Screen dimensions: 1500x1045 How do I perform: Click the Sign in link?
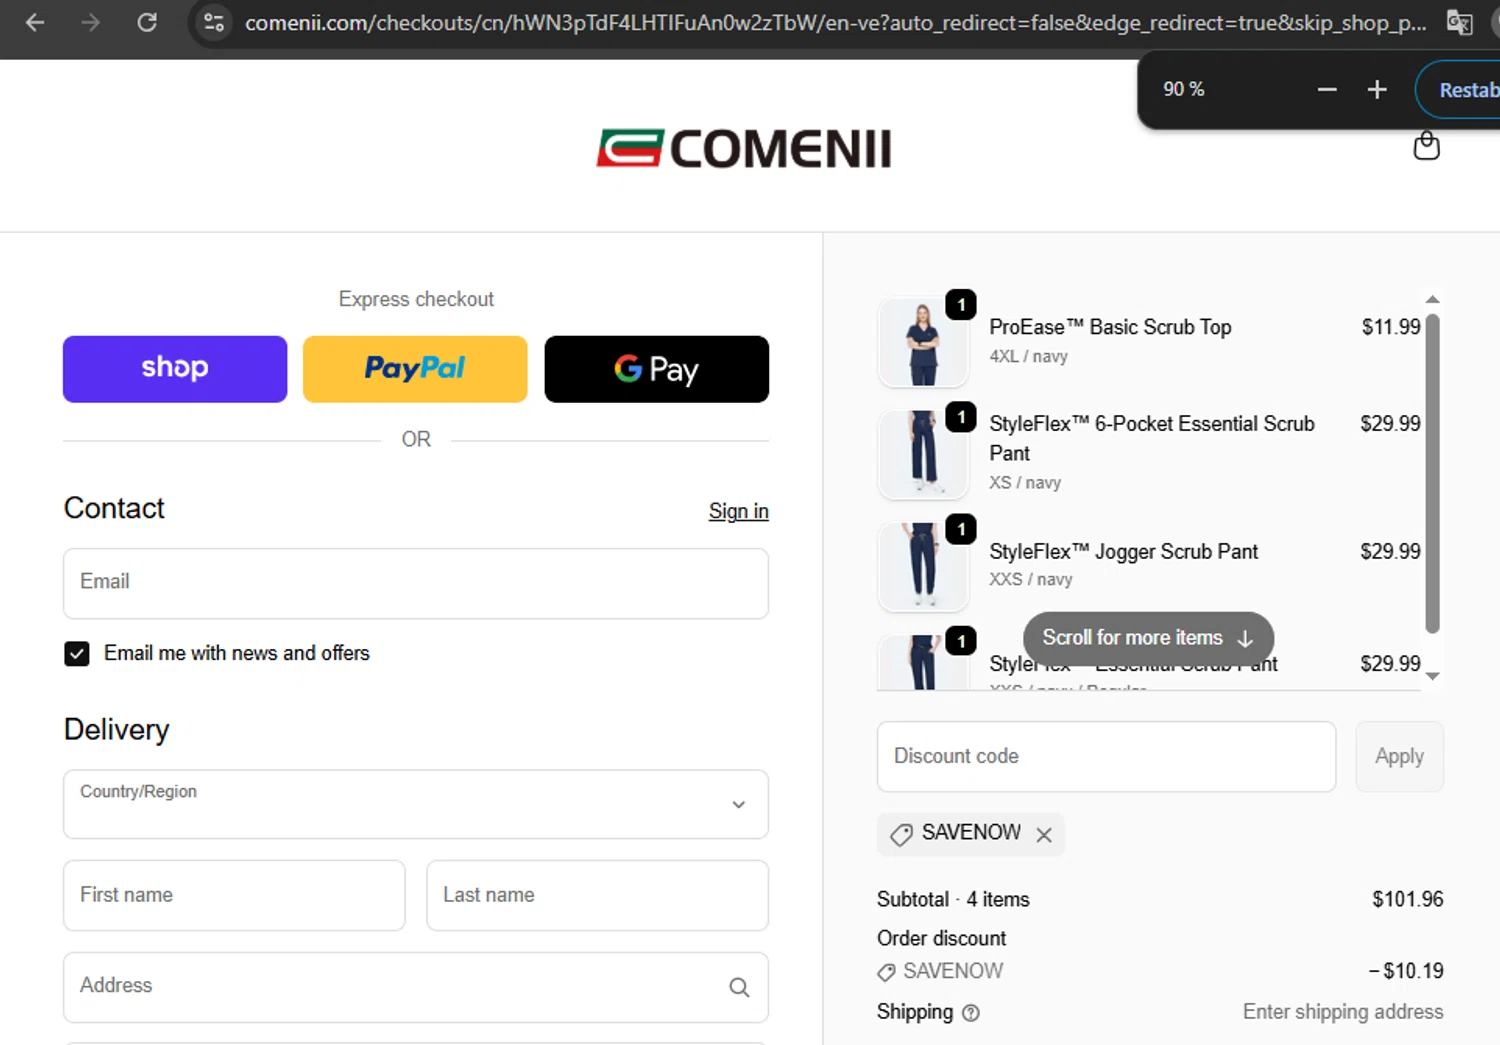739,511
